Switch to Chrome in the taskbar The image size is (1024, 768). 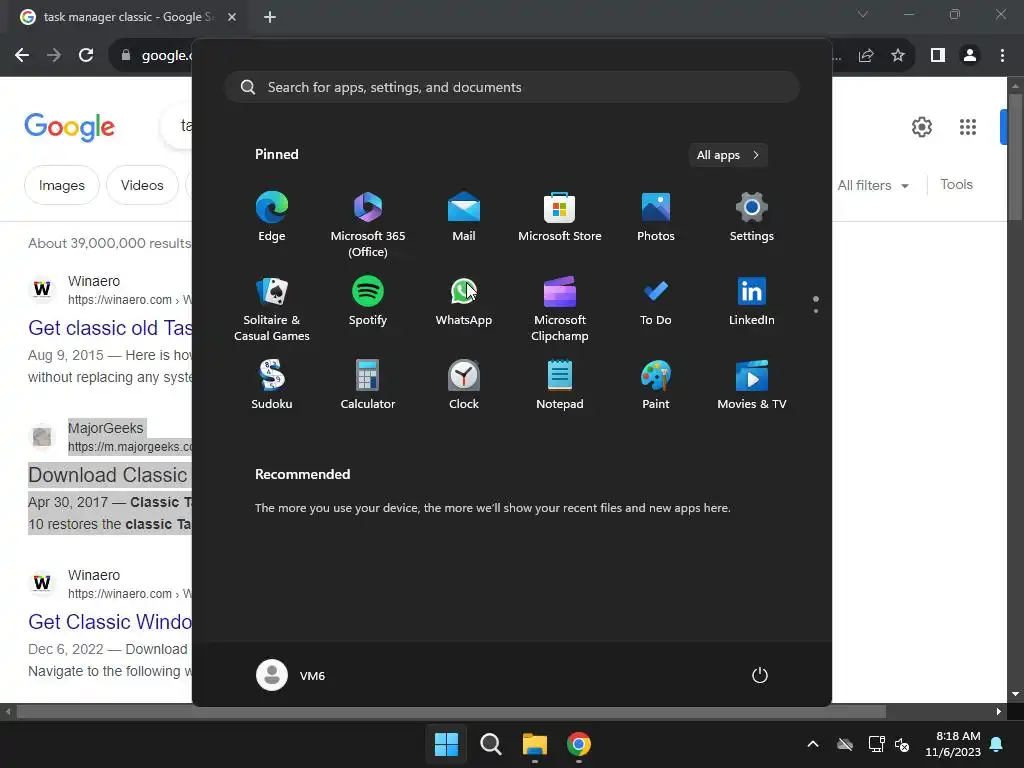(x=579, y=744)
